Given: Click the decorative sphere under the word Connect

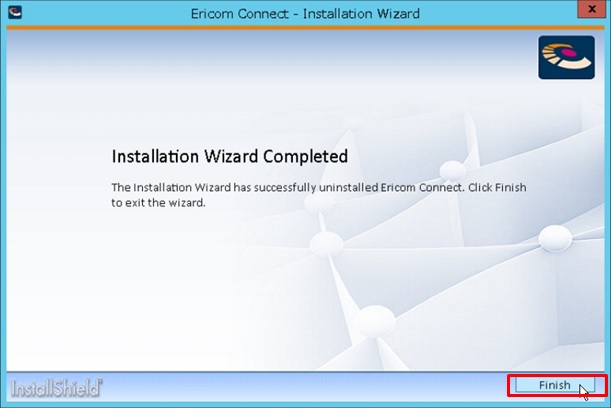Looking at the screenshot, I should [x=452, y=170].
